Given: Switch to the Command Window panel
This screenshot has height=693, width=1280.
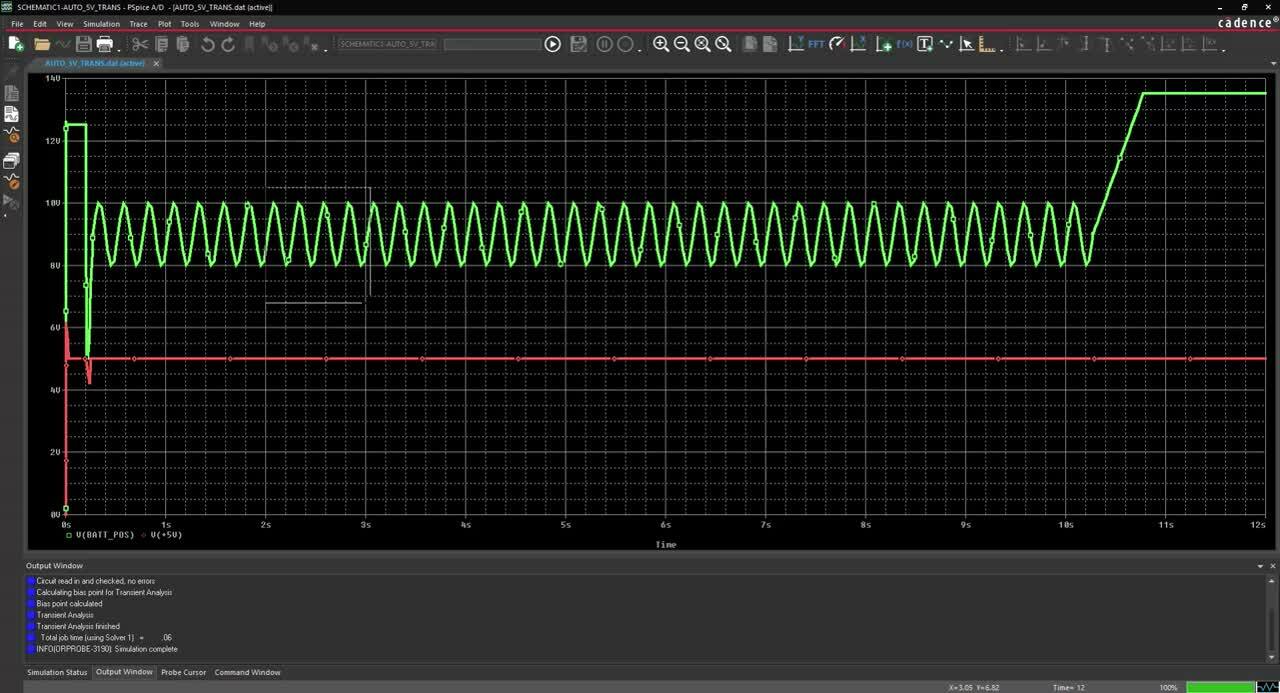Looking at the screenshot, I should (247, 672).
